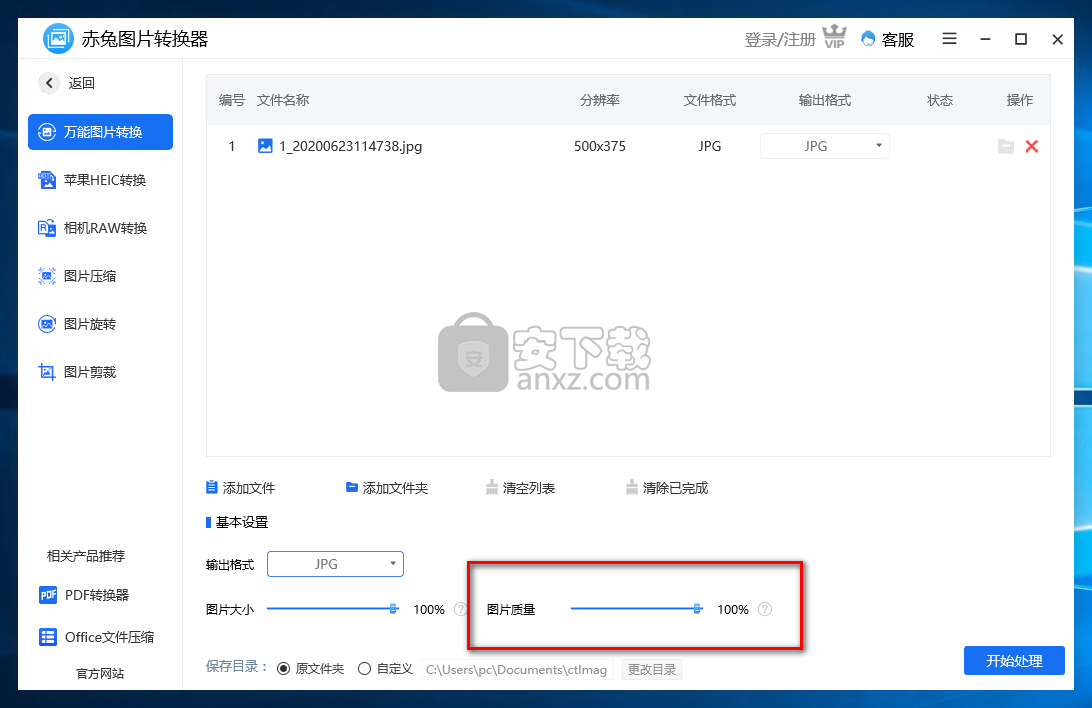The image size is (1092, 708).
Task: Click the 分辨率 column header
Action: click(600, 100)
